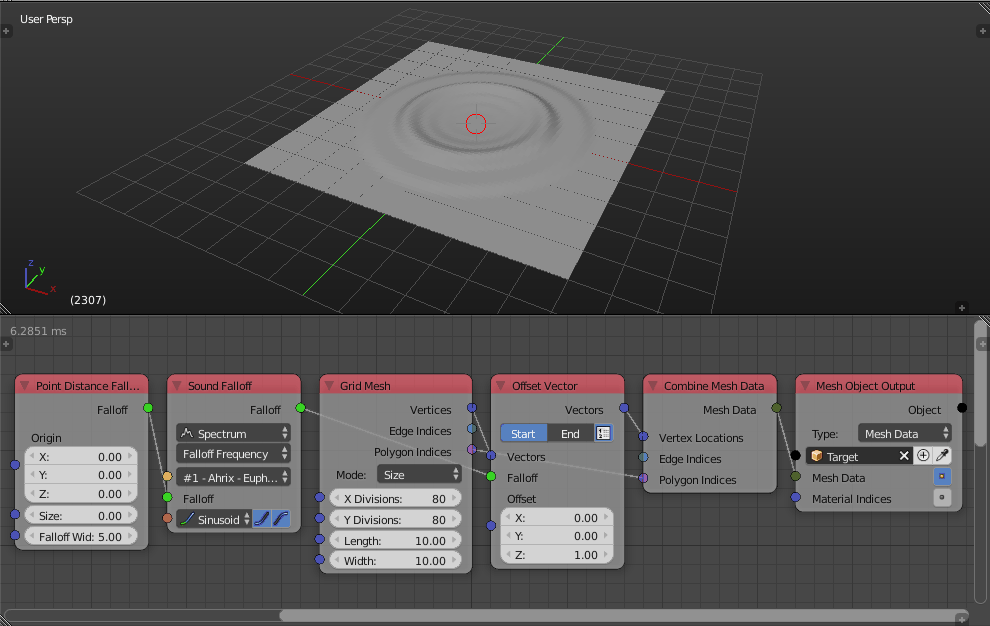Screen dimensions: 990x626
Task: Pick the target object with the eyedropper
Action: [942, 455]
